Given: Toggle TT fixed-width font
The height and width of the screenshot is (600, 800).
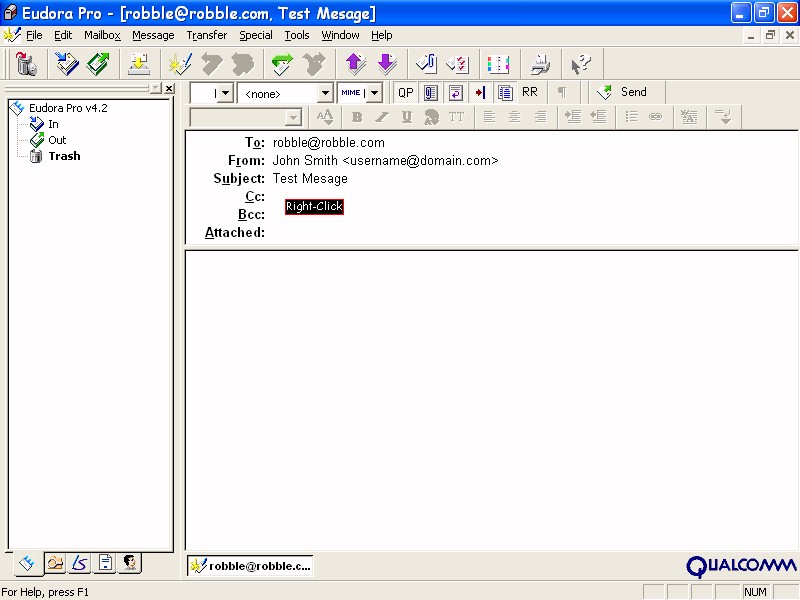Looking at the screenshot, I should (x=457, y=117).
